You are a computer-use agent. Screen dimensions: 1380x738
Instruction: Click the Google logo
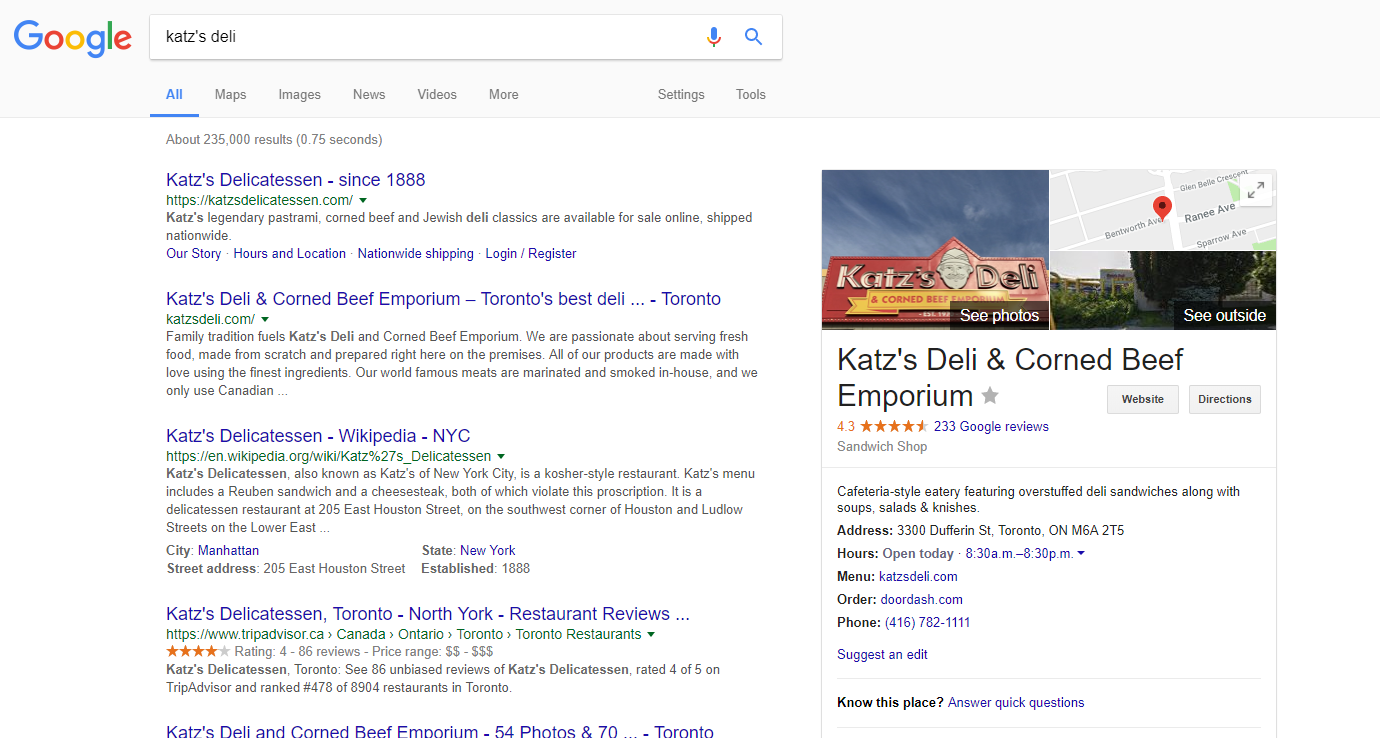pos(72,37)
